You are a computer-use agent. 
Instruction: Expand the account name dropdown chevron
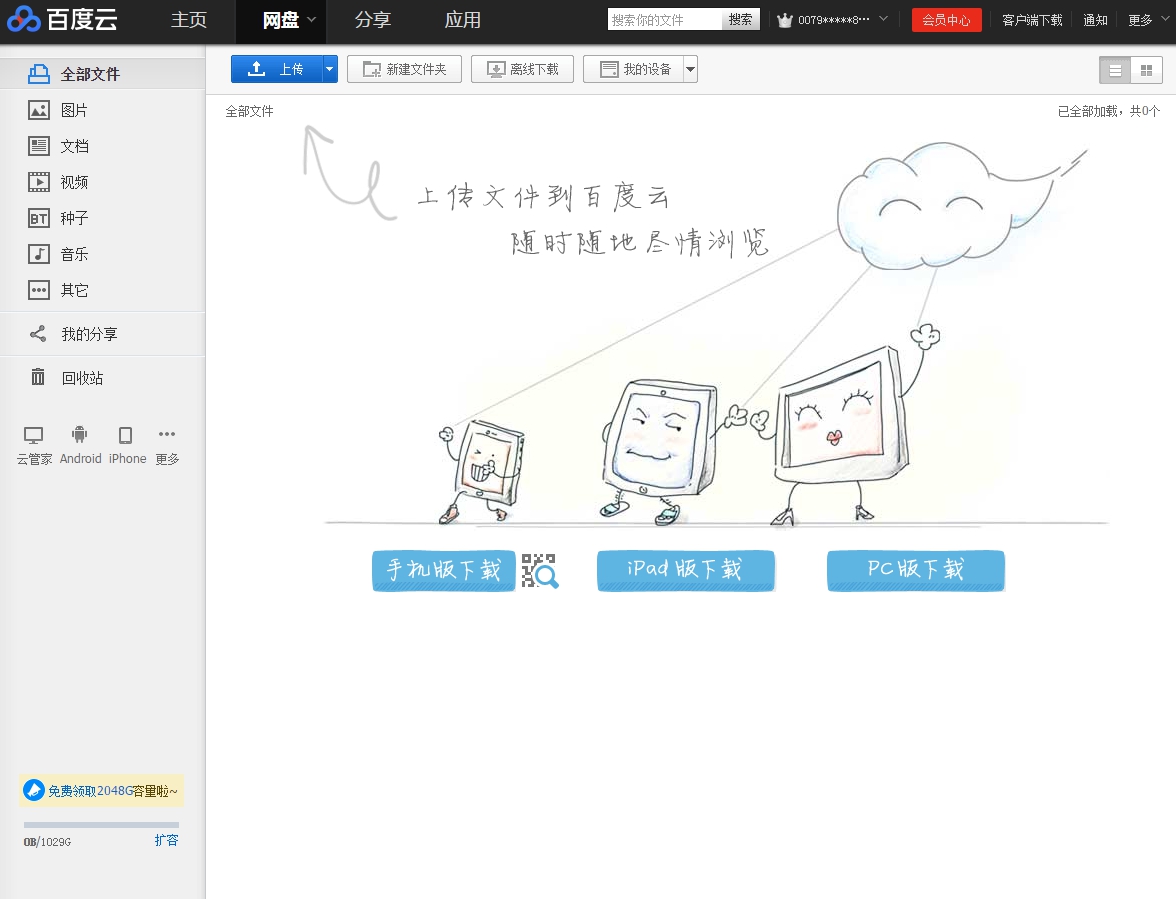coord(884,19)
